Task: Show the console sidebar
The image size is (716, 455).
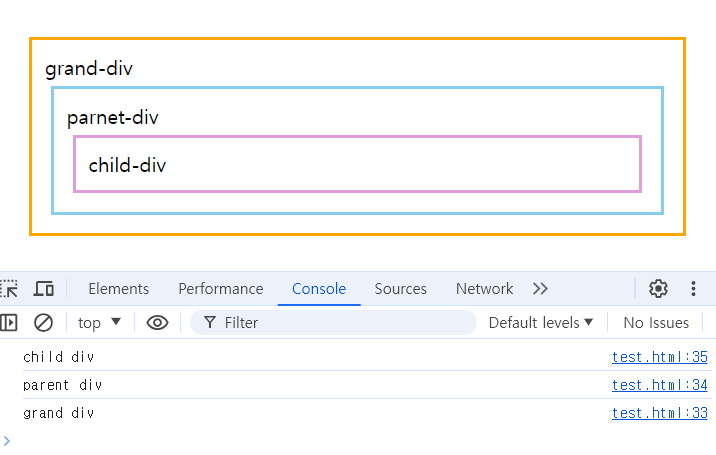Action: [x=9, y=323]
